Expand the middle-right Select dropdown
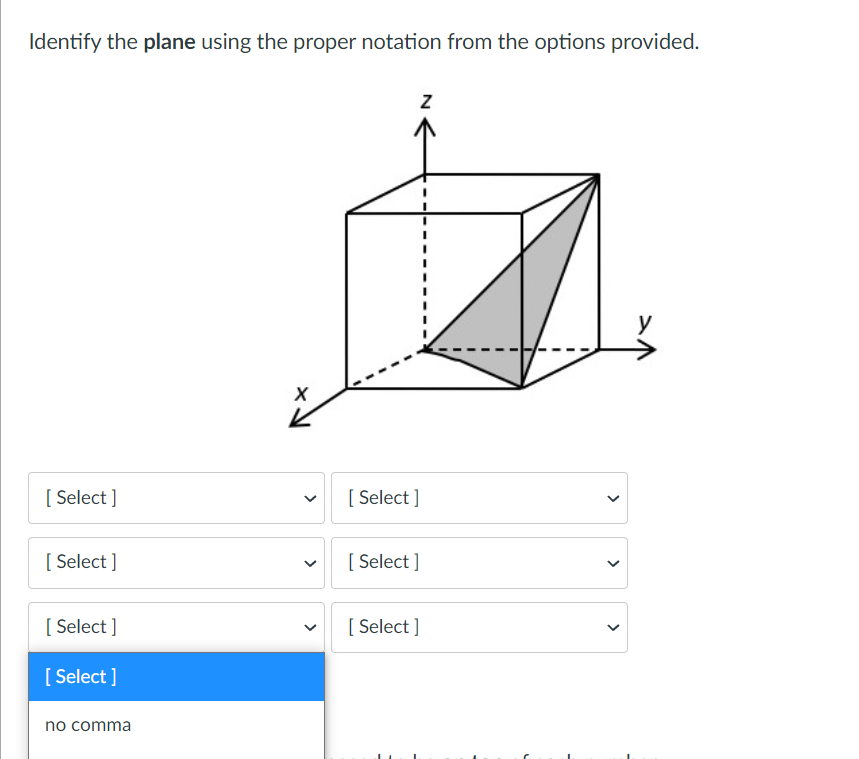 click(479, 562)
